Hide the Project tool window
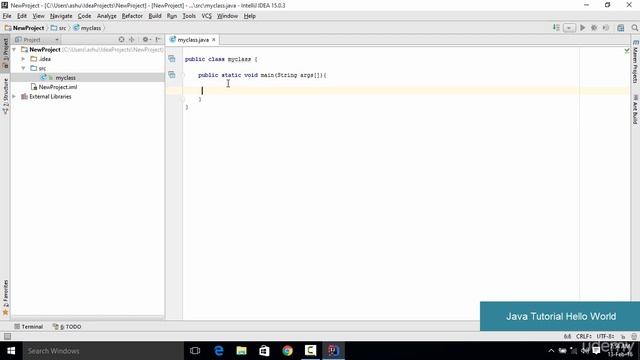Screen dimensions: 640x360 click(158, 40)
